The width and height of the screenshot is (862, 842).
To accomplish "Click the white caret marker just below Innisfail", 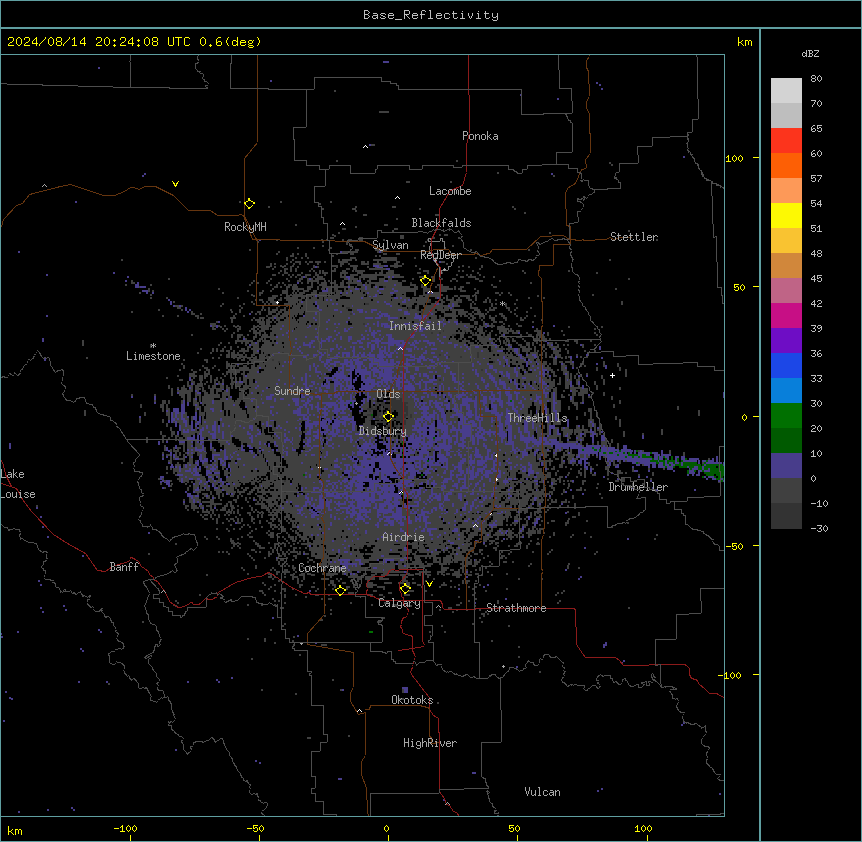I will (400, 348).
